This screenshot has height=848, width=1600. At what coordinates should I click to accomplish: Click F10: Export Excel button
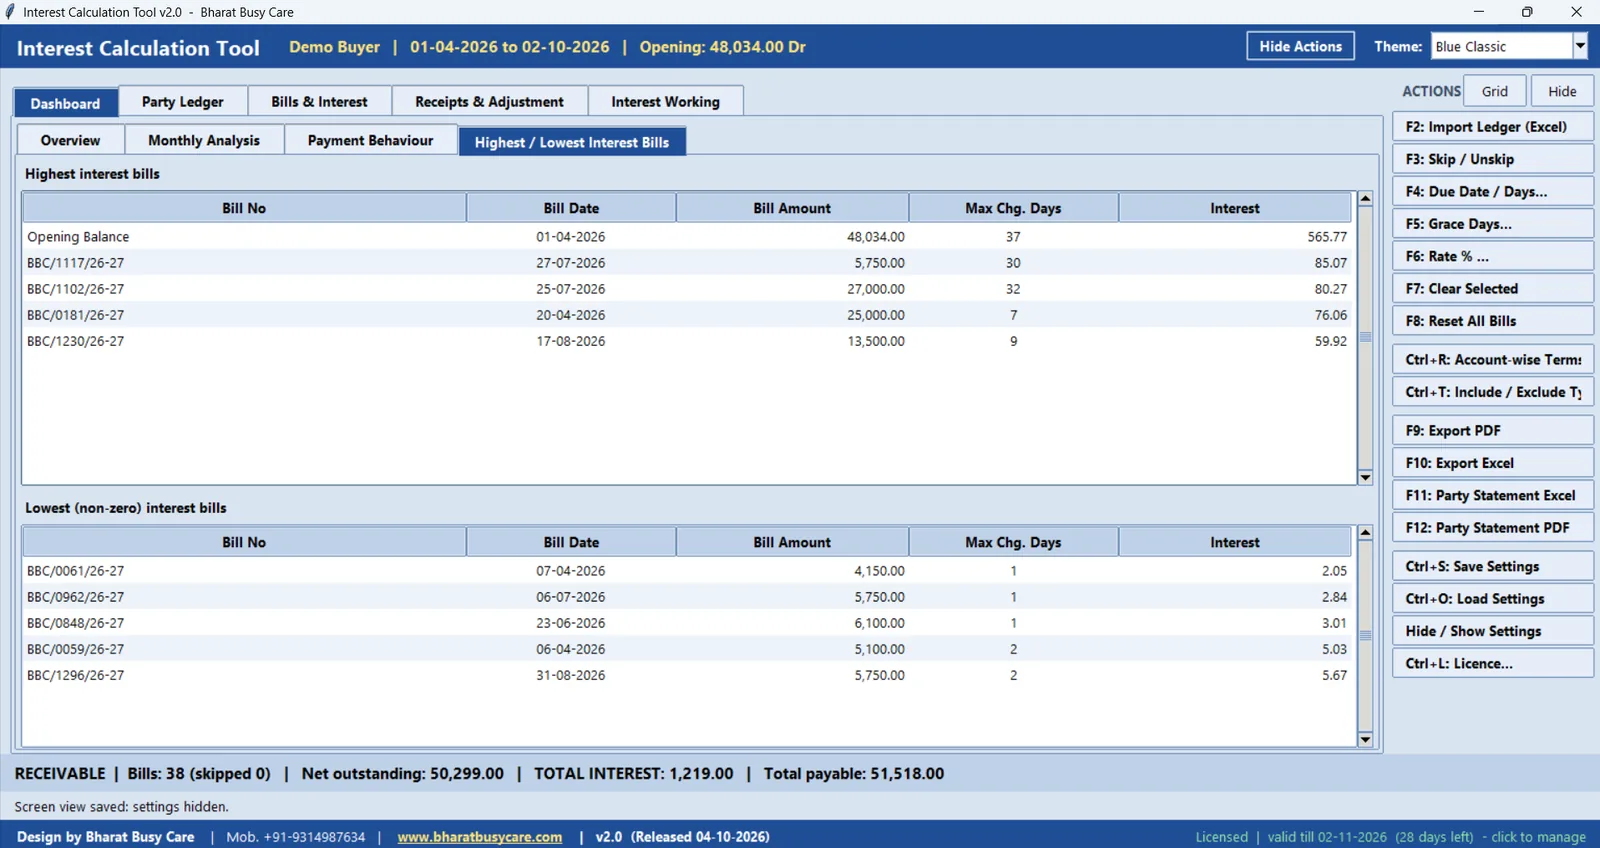point(1493,463)
